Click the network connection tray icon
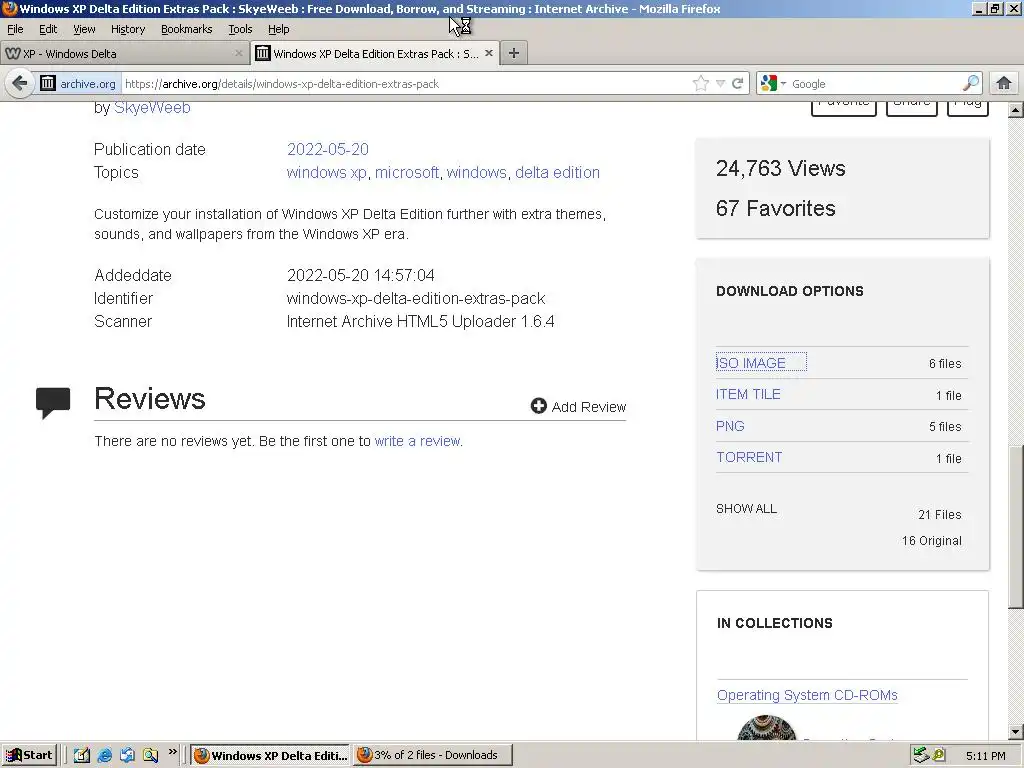Image resolution: width=1024 pixels, height=768 pixels. pyautogui.click(x=921, y=756)
